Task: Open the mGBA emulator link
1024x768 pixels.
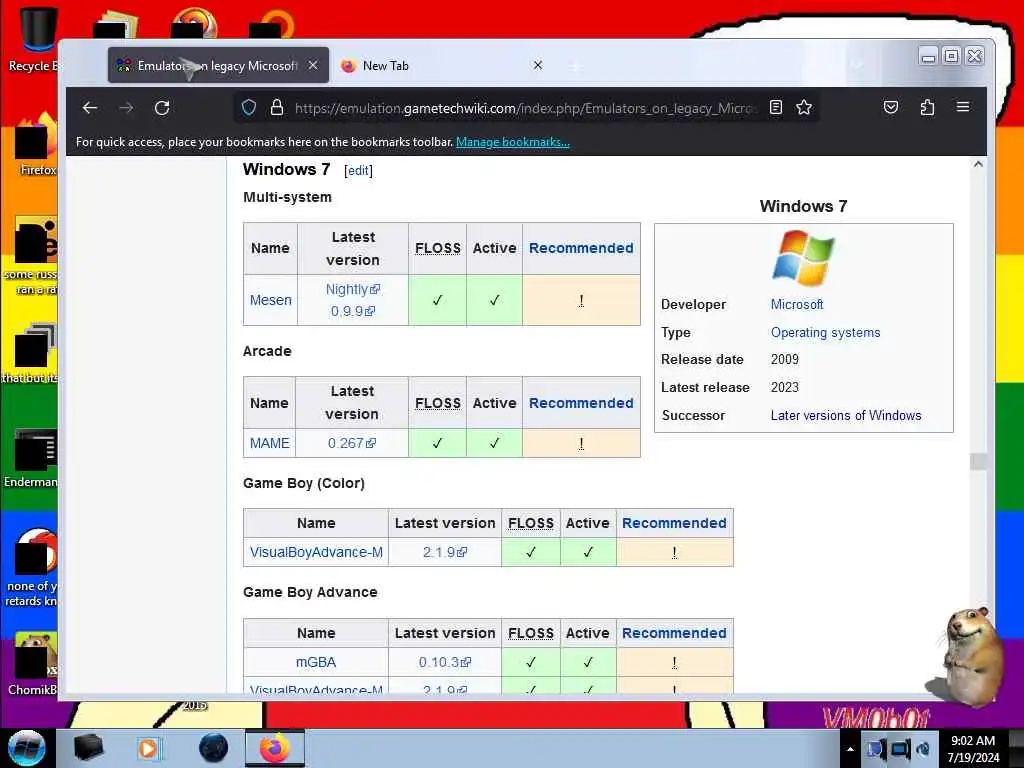Action: coord(316,662)
